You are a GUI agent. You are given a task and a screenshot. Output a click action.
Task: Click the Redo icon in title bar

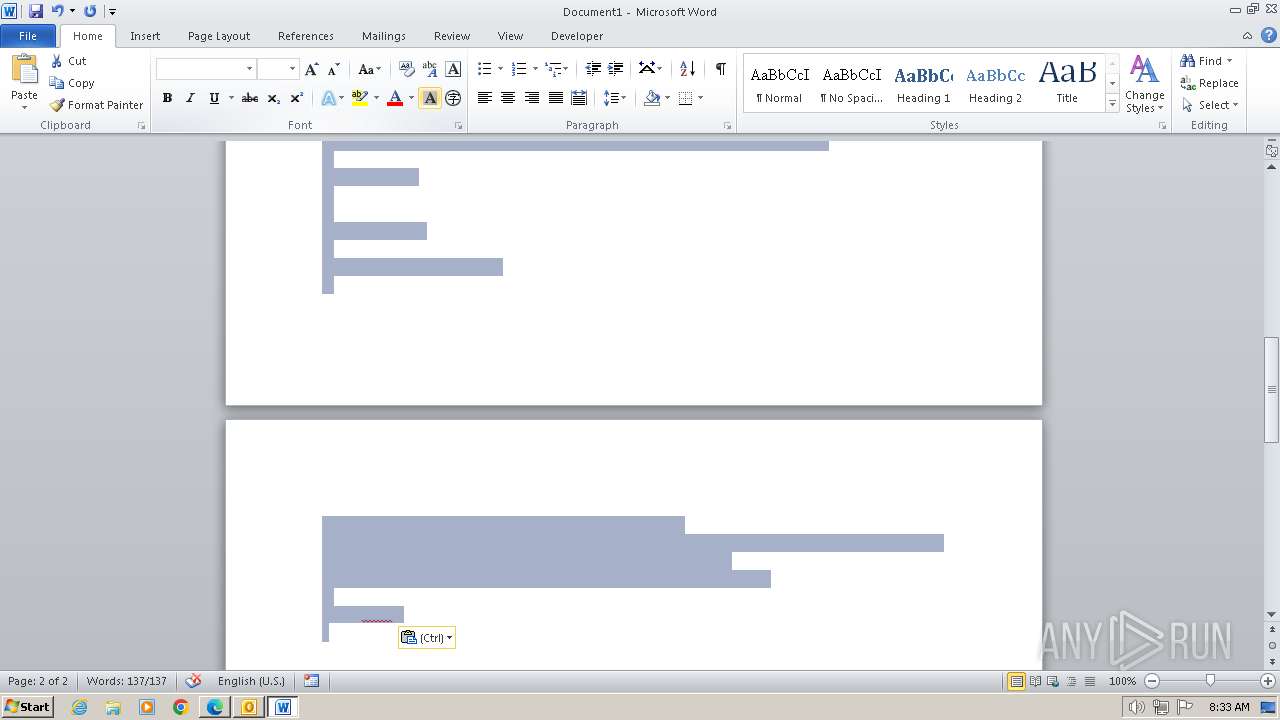pos(90,11)
